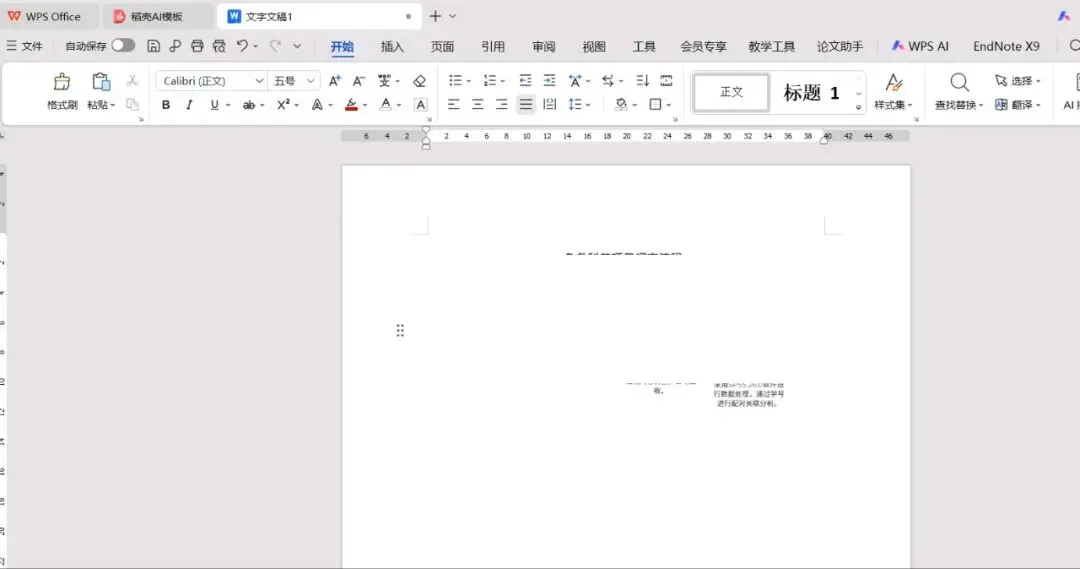Viewport: 1080px width, 569px height.
Task: Open the Tools (工具) tab
Action: (x=644, y=47)
